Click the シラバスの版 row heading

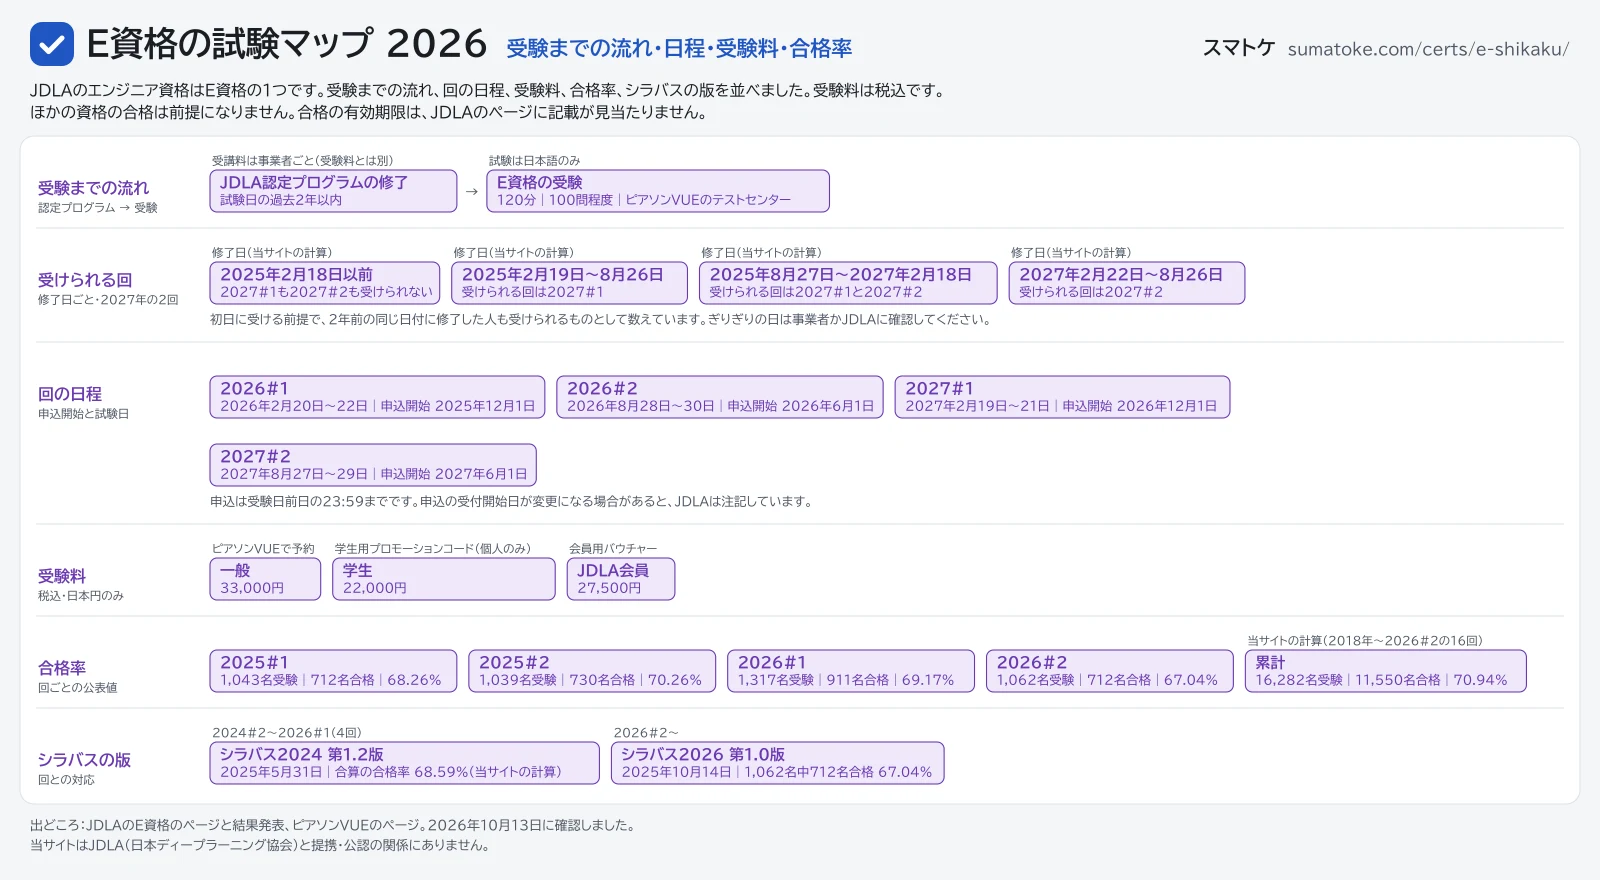coord(84,759)
